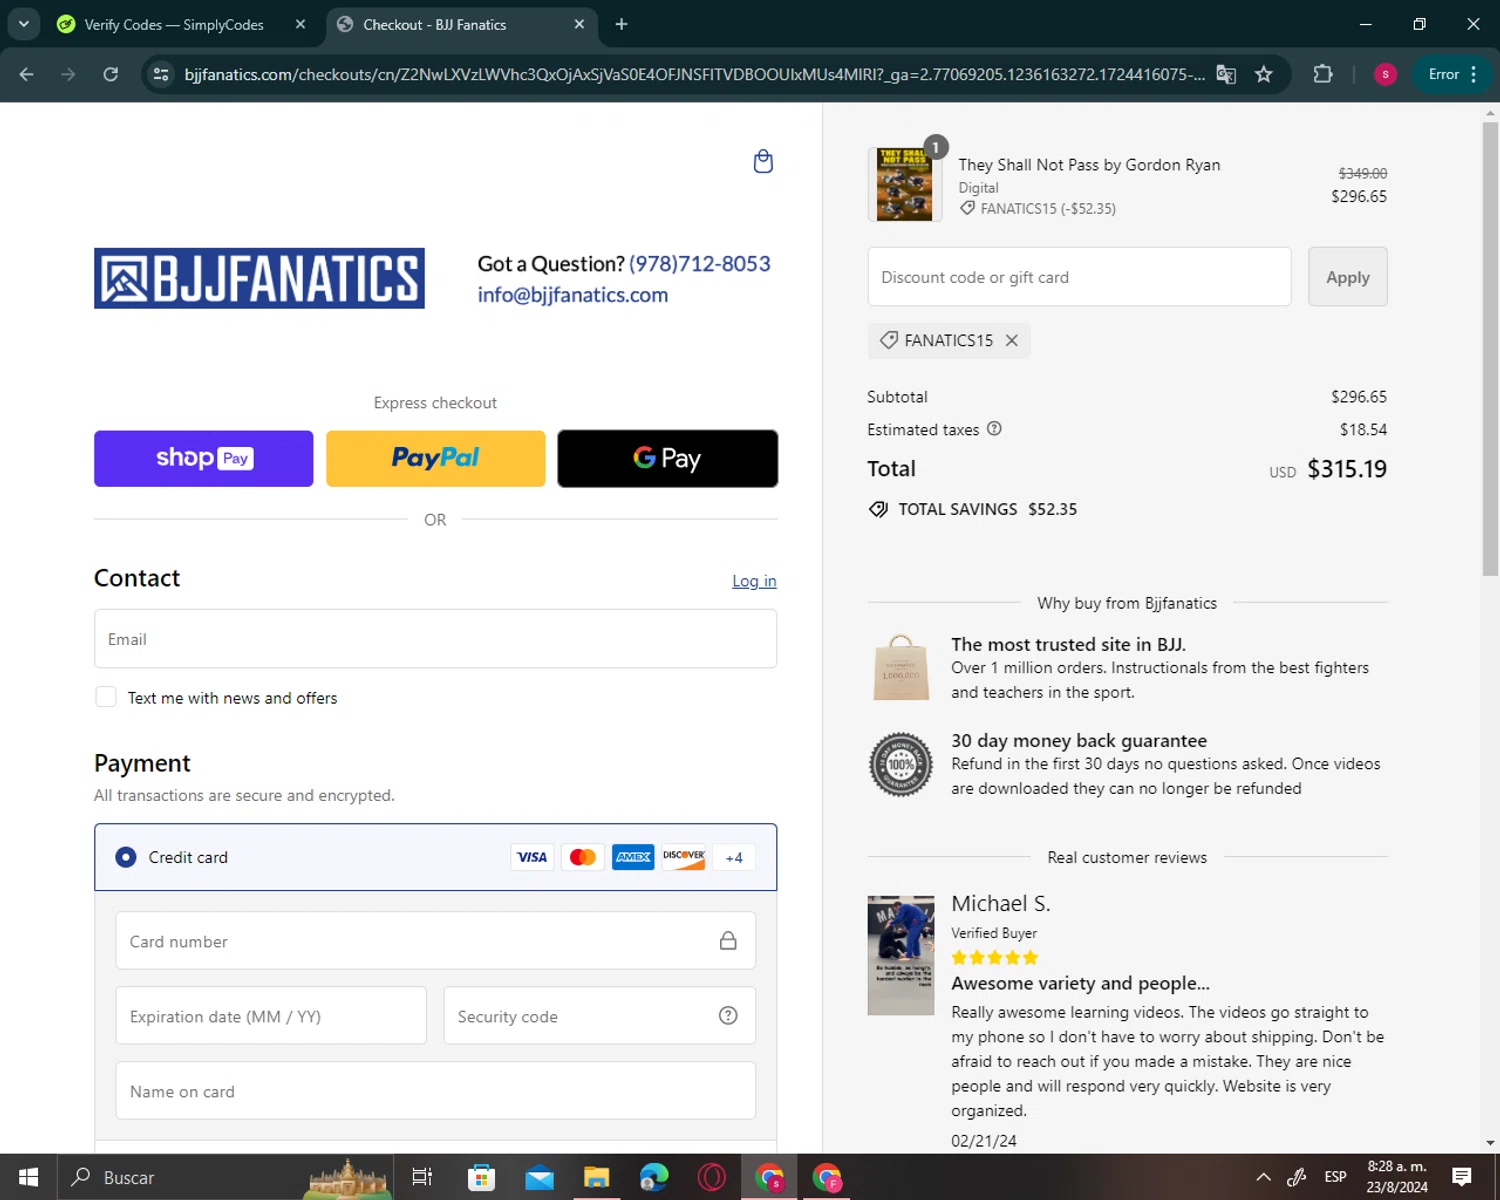Image resolution: width=1500 pixels, height=1200 pixels.
Task: Select the Checkout - BJJ Fanatics tab
Action: coord(435,24)
